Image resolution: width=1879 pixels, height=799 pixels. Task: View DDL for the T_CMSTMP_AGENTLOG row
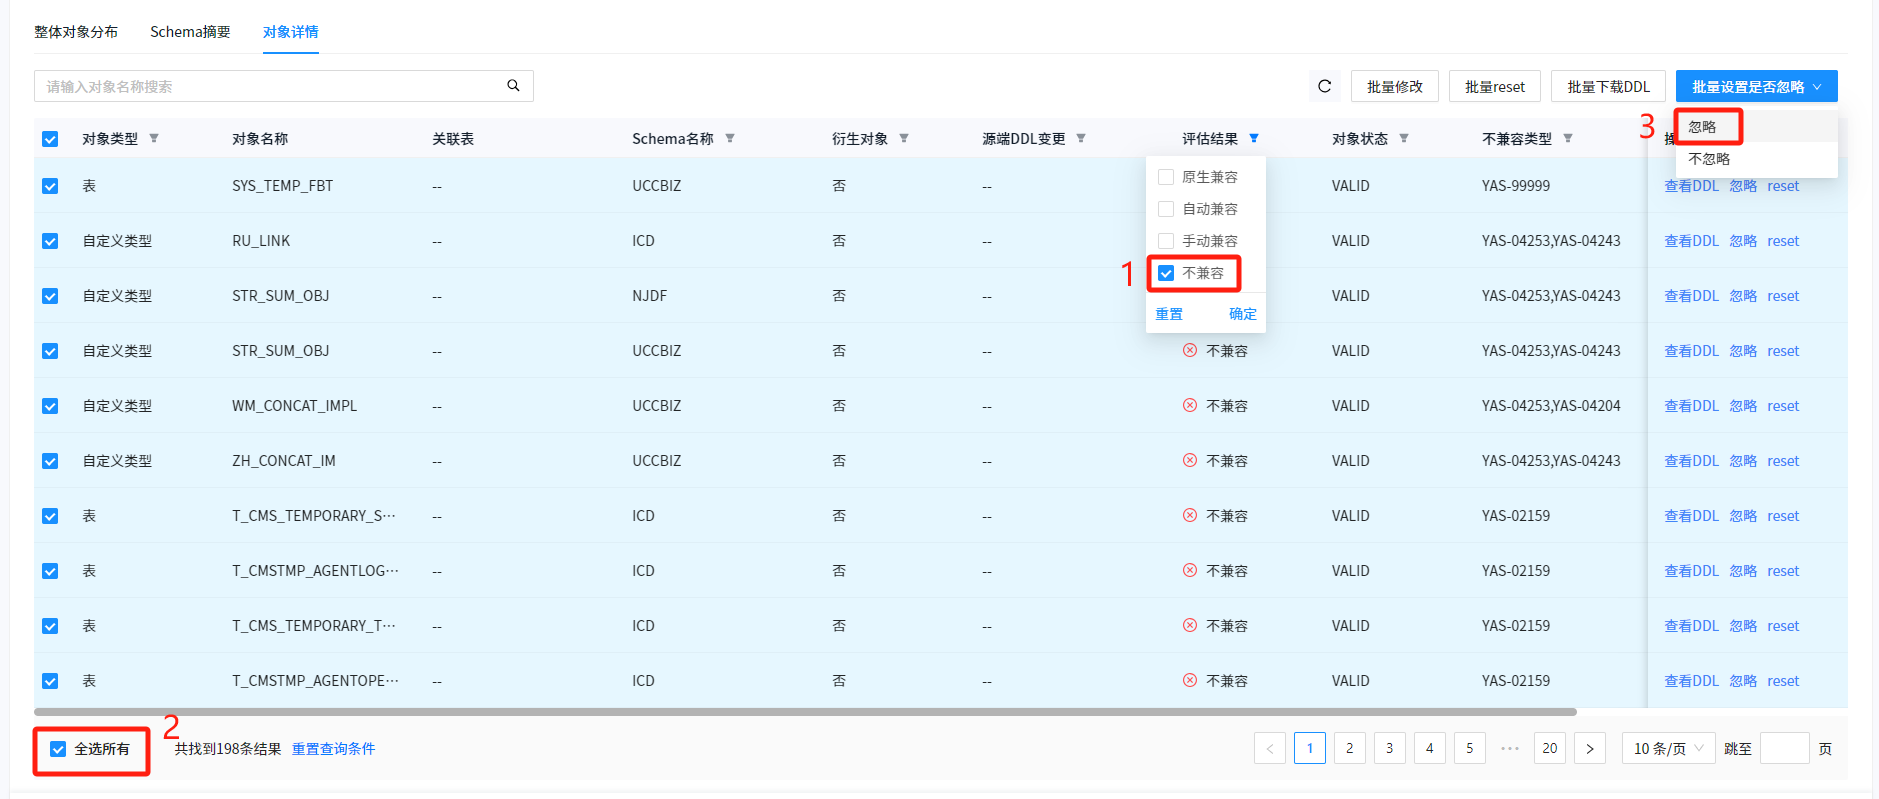pyautogui.click(x=1691, y=571)
